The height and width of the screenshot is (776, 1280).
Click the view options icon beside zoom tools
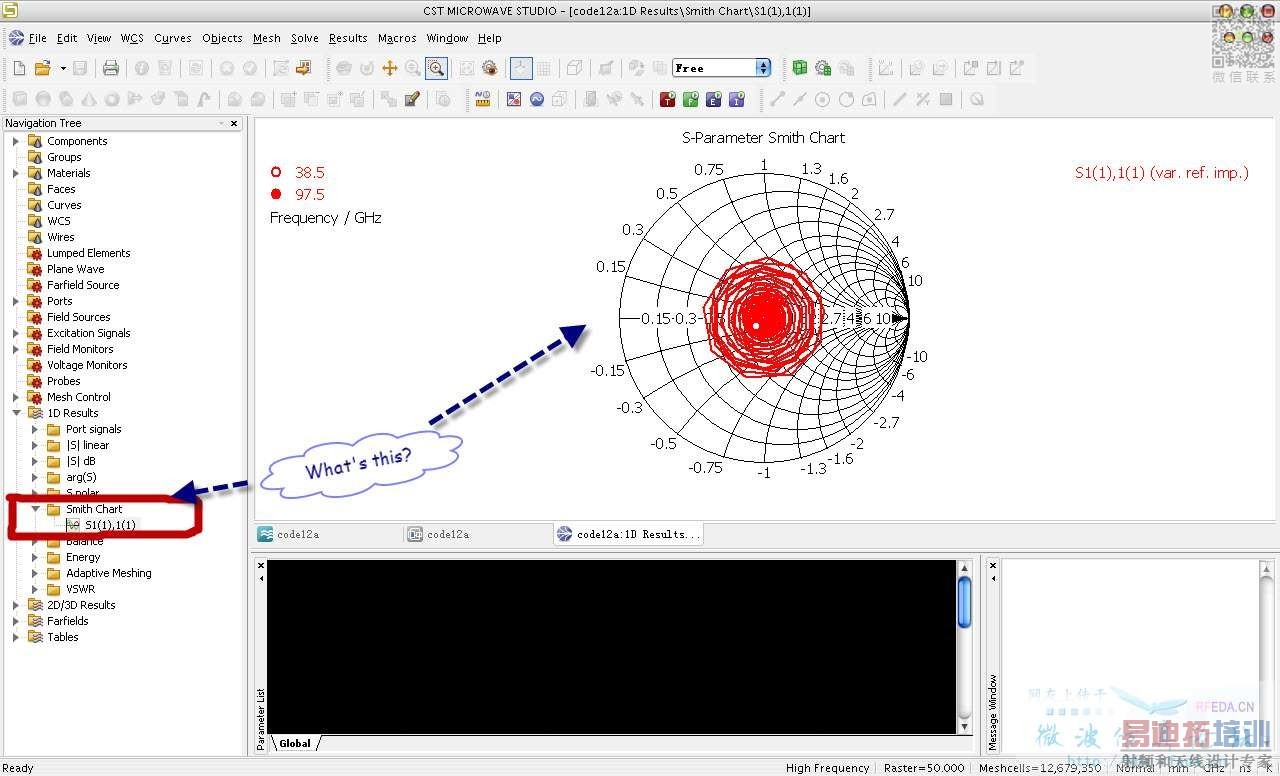(x=490, y=68)
